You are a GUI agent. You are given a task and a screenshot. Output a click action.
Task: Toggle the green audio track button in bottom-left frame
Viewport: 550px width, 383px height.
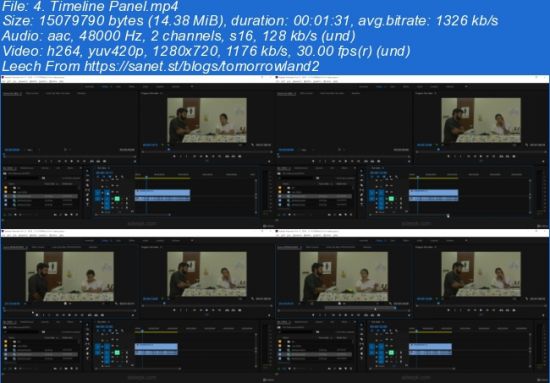click(117, 352)
